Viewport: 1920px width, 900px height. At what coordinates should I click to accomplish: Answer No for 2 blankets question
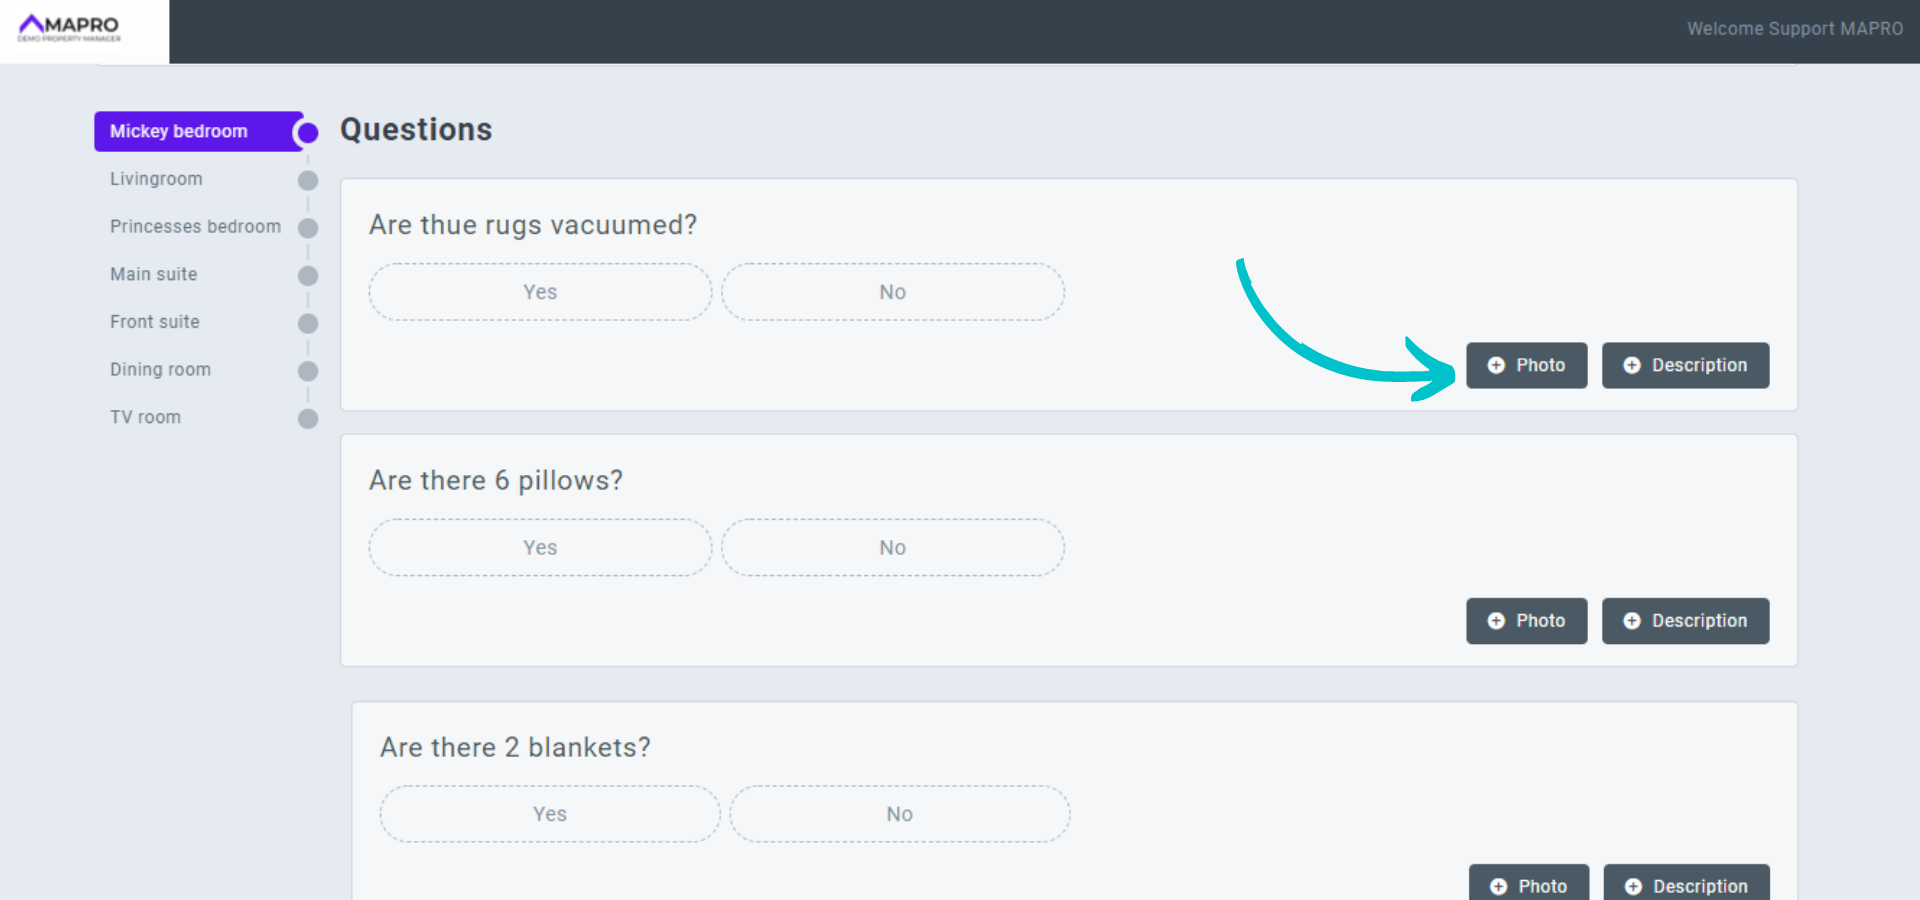[899, 814]
